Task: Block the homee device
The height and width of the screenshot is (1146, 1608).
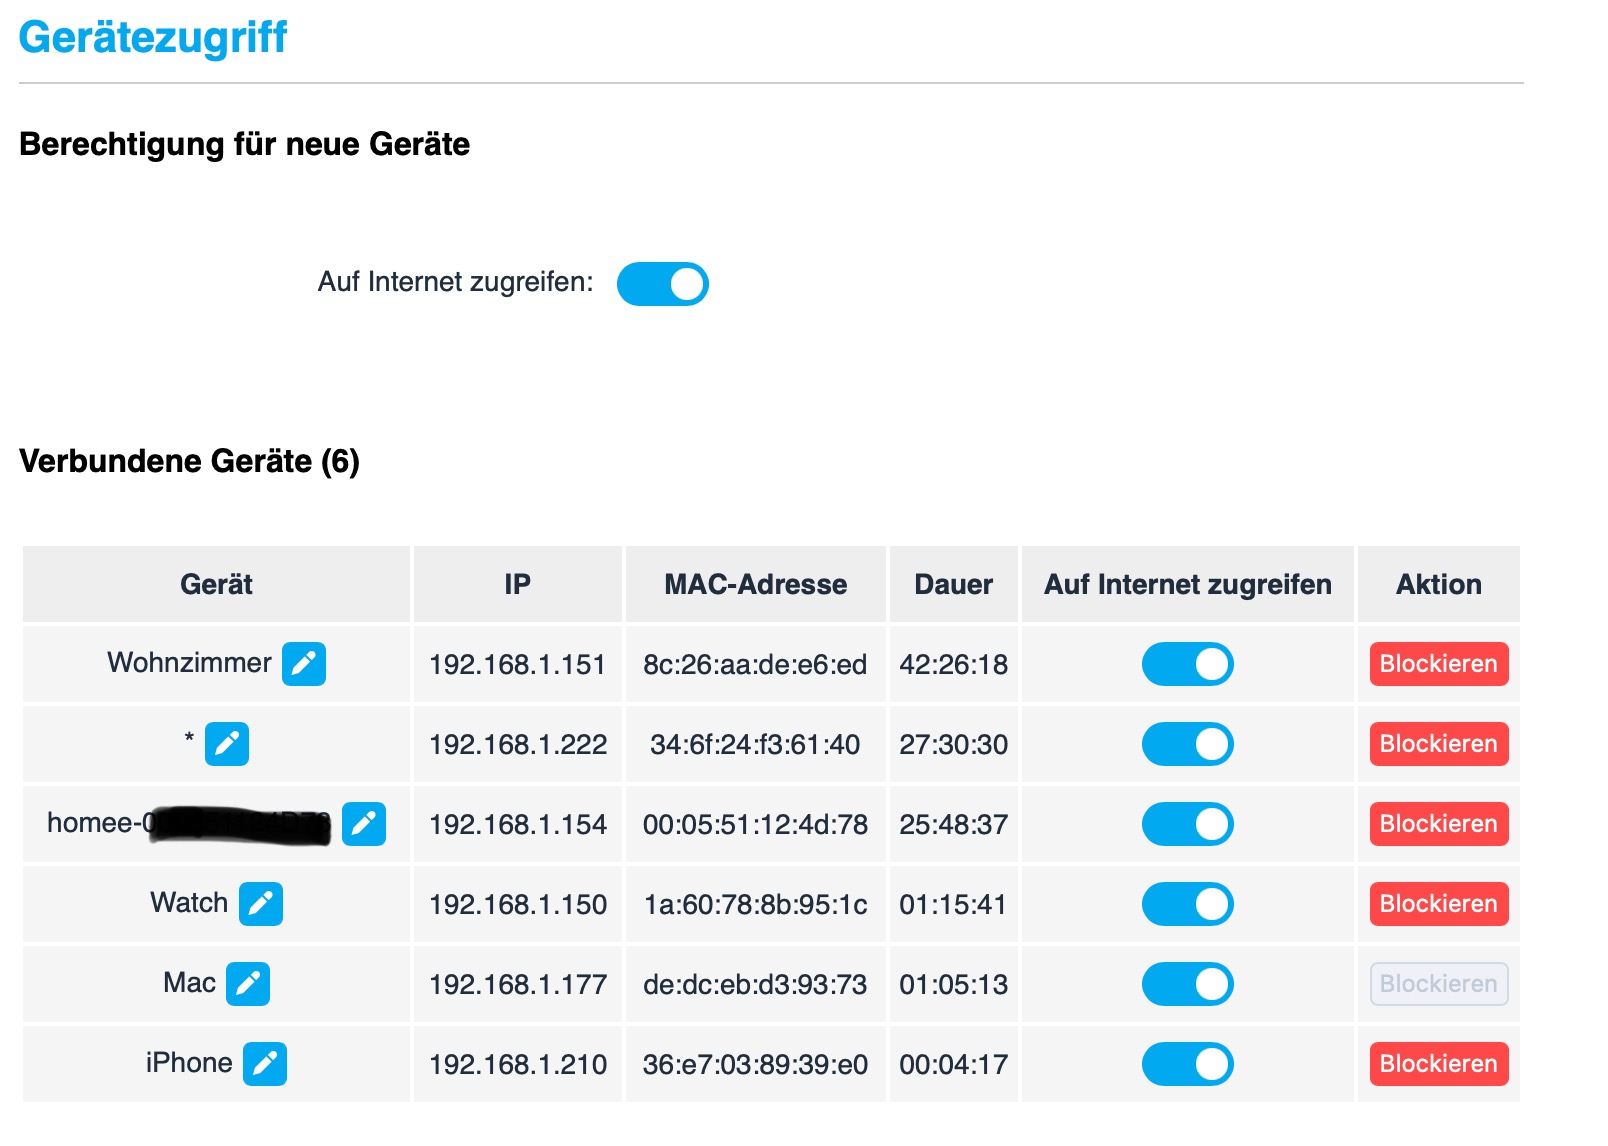Action: [x=1439, y=824]
